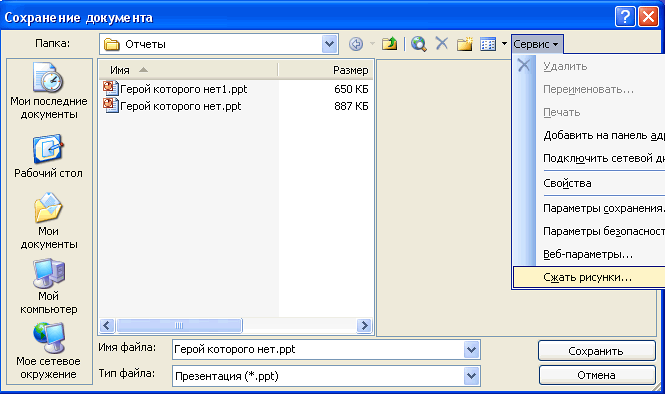Open Мои документы in places bar
Image resolution: width=665 pixels, height=394 pixels.
coord(49,221)
